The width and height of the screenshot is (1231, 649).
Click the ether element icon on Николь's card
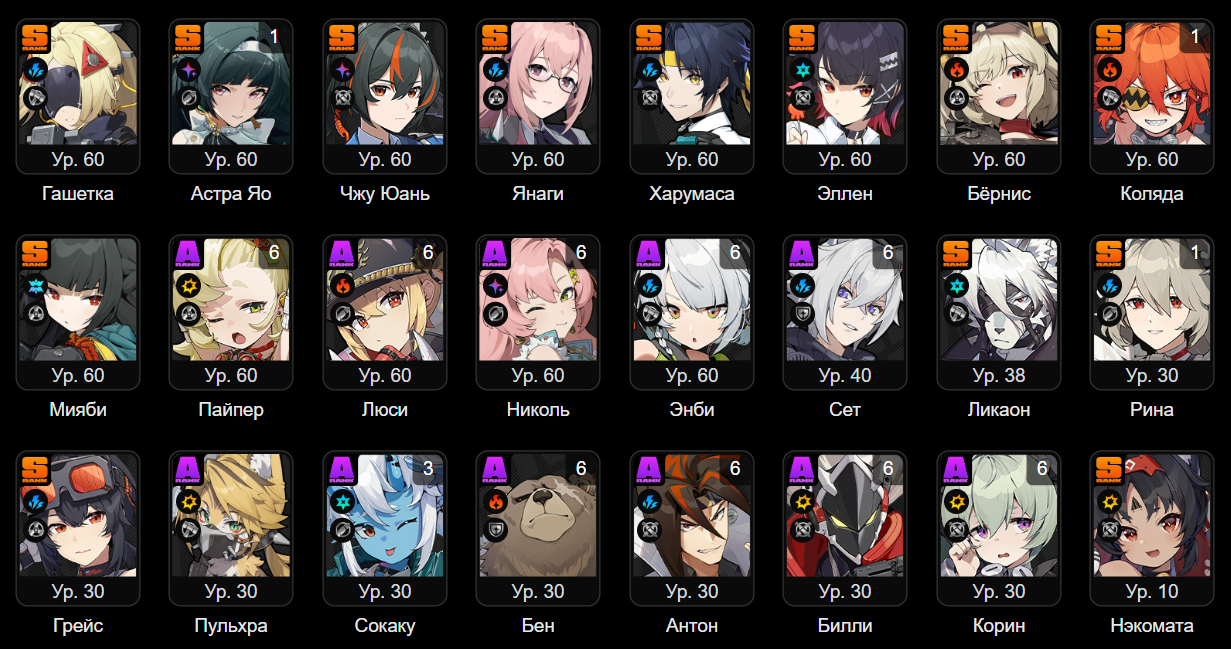(494, 287)
